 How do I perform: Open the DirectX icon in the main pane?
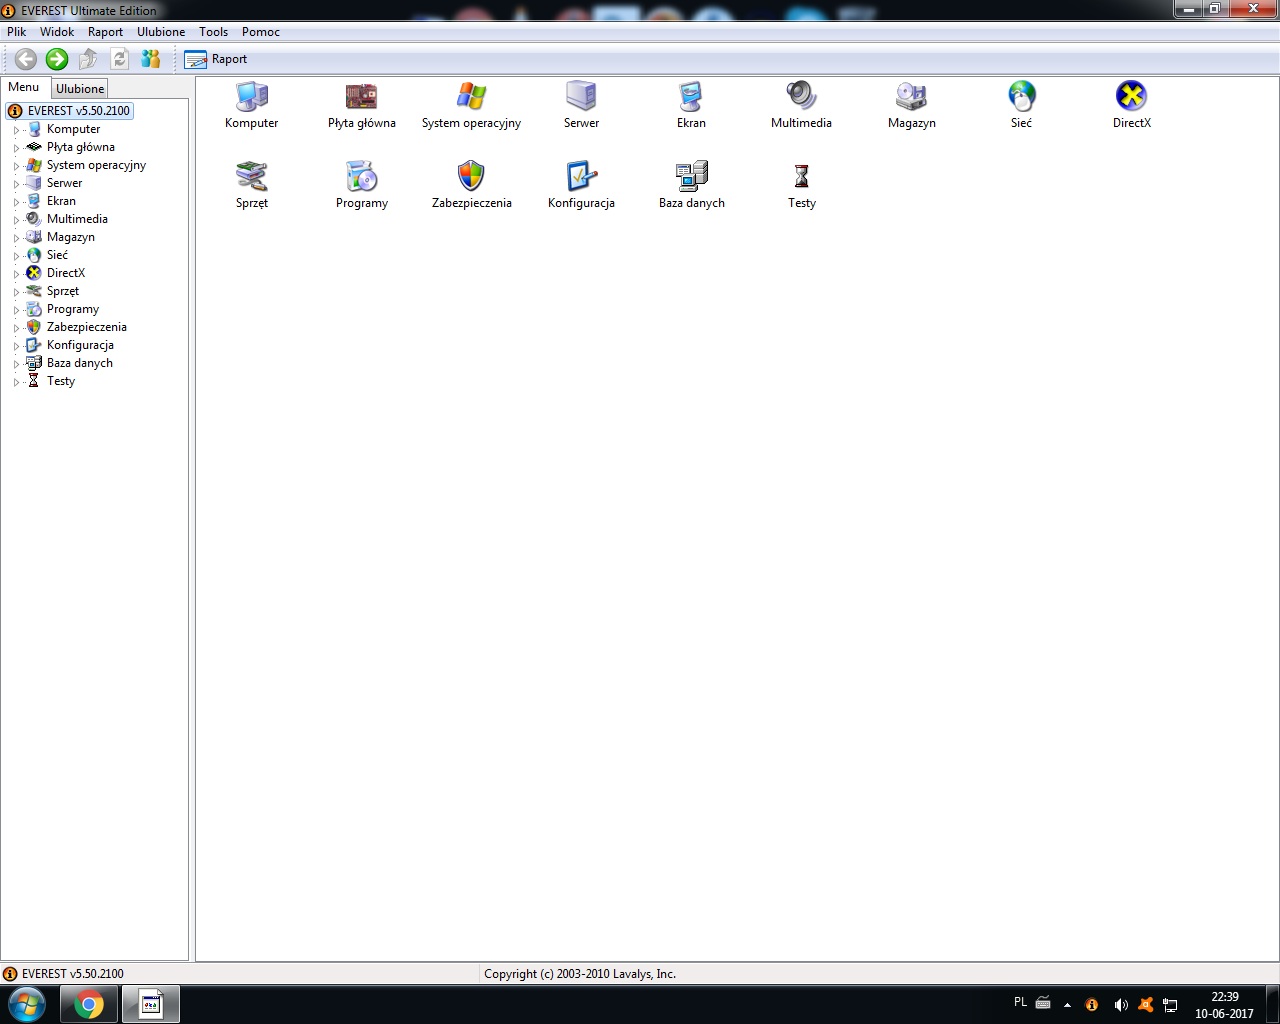(x=1131, y=96)
